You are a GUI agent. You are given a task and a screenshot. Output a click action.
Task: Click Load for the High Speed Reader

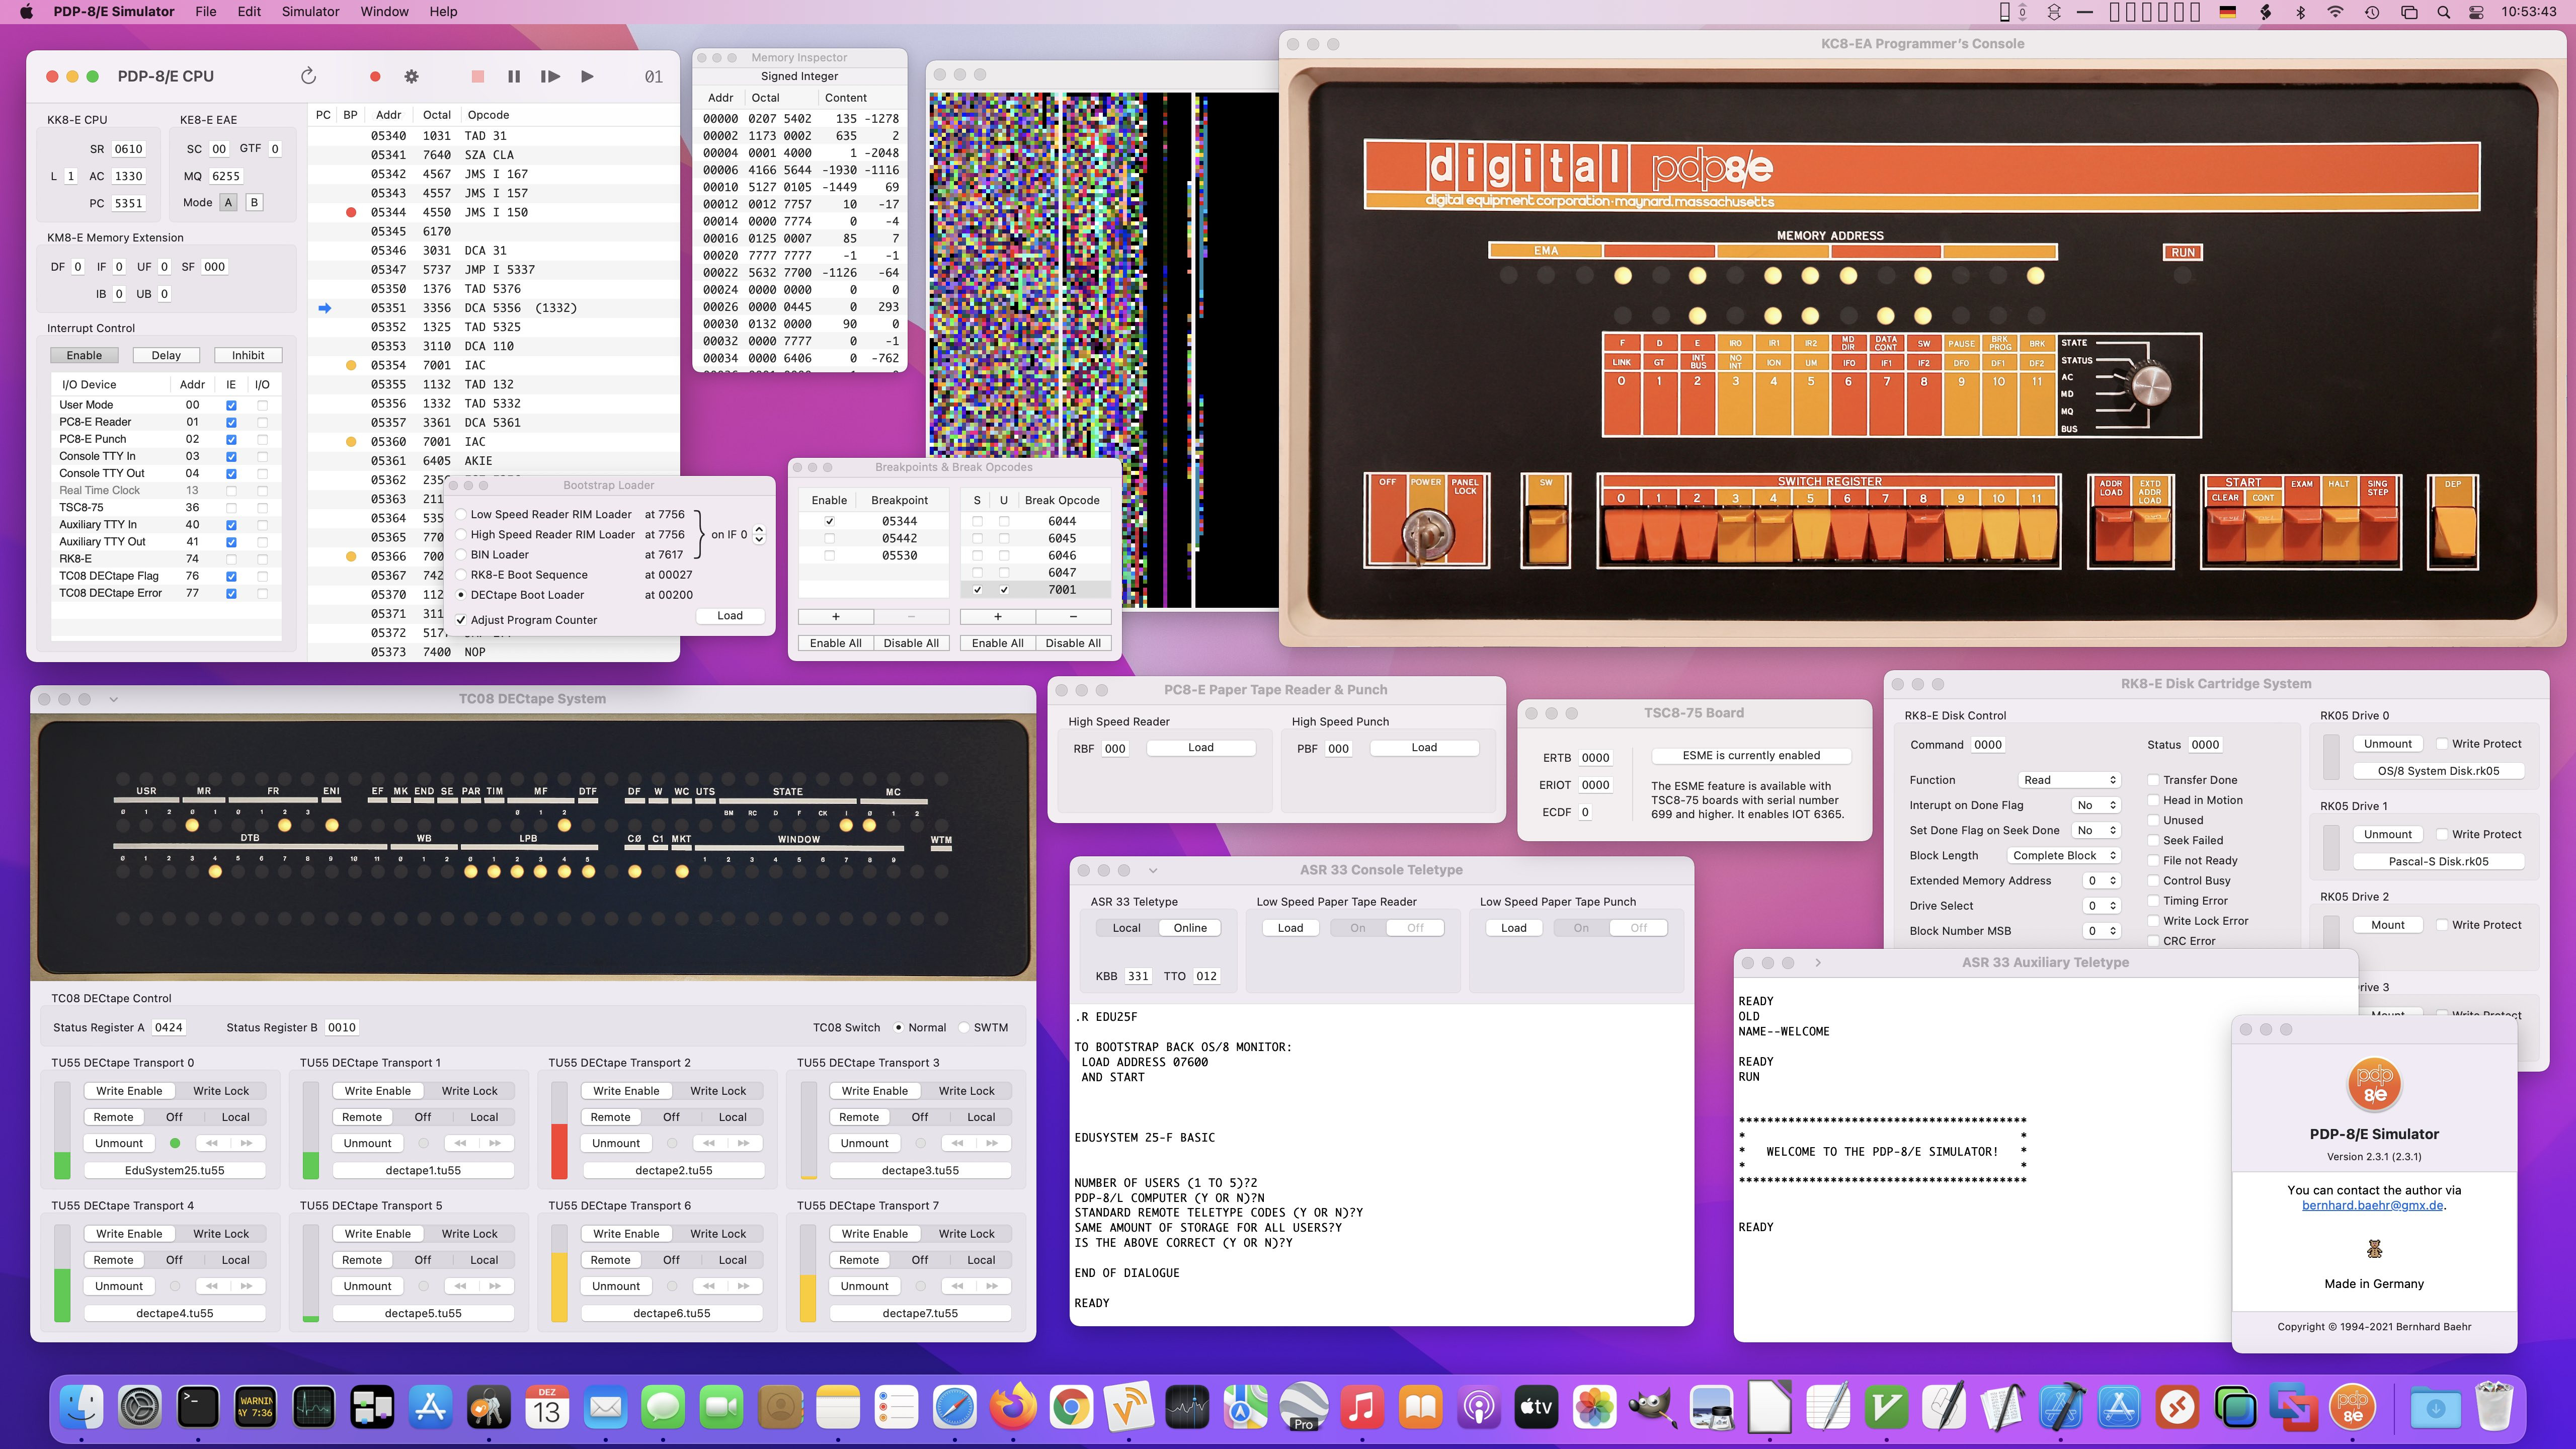pyautogui.click(x=1201, y=748)
